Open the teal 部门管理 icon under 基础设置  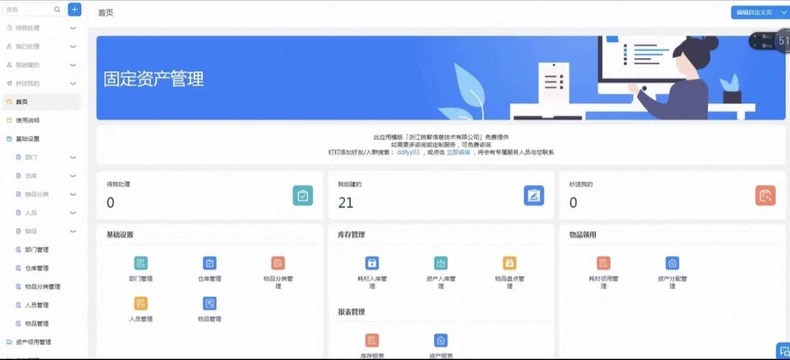[x=141, y=263]
